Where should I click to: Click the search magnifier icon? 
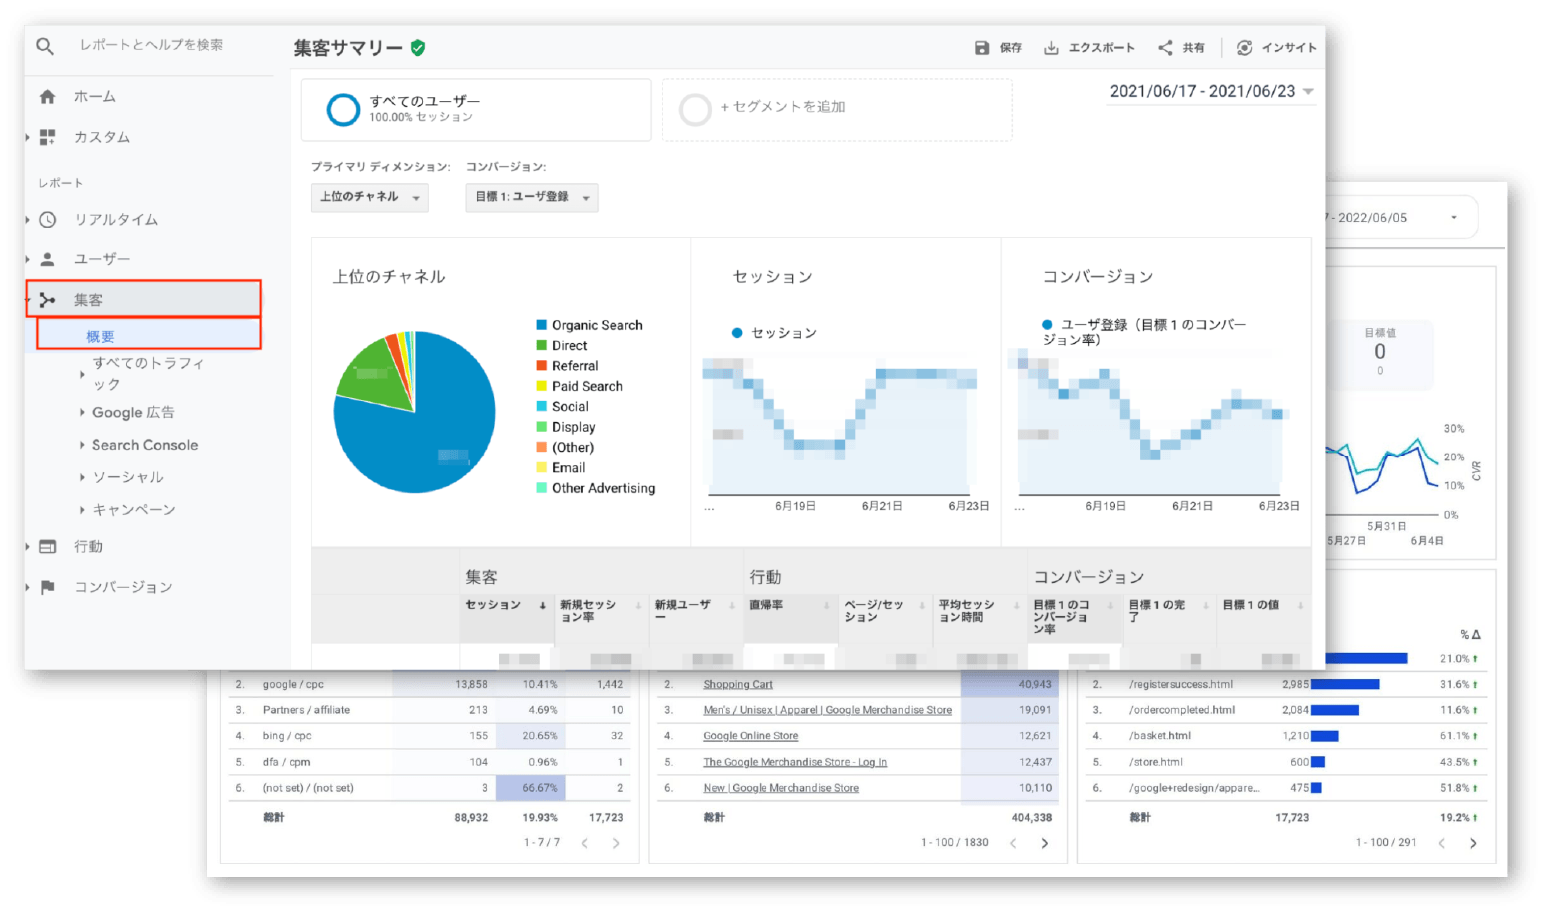click(x=44, y=46)
